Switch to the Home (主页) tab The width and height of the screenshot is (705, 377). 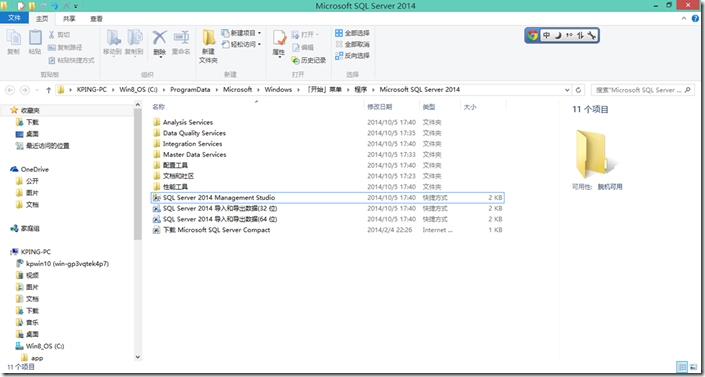coord(42,18)
